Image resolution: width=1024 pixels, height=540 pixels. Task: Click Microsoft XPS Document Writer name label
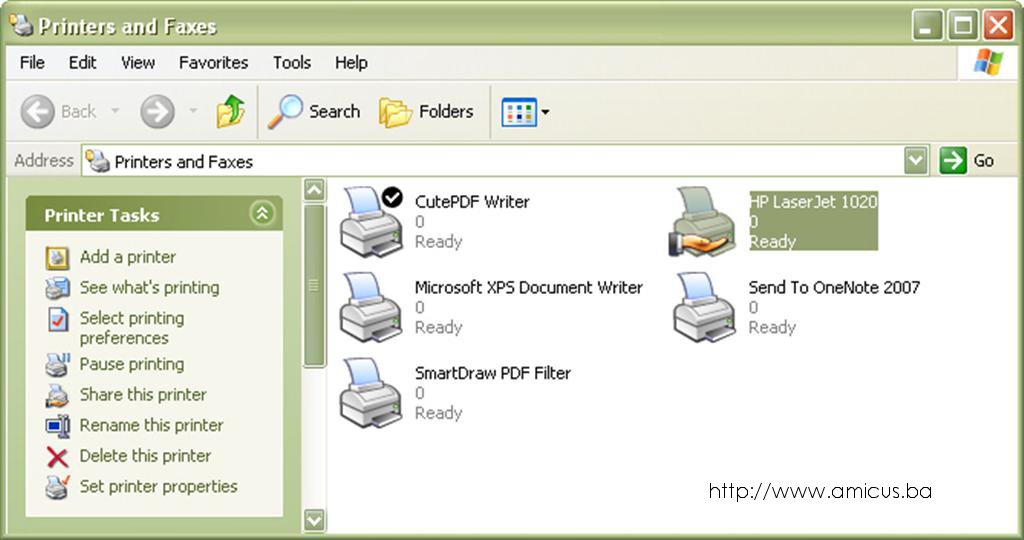click(x=529, y=287)
